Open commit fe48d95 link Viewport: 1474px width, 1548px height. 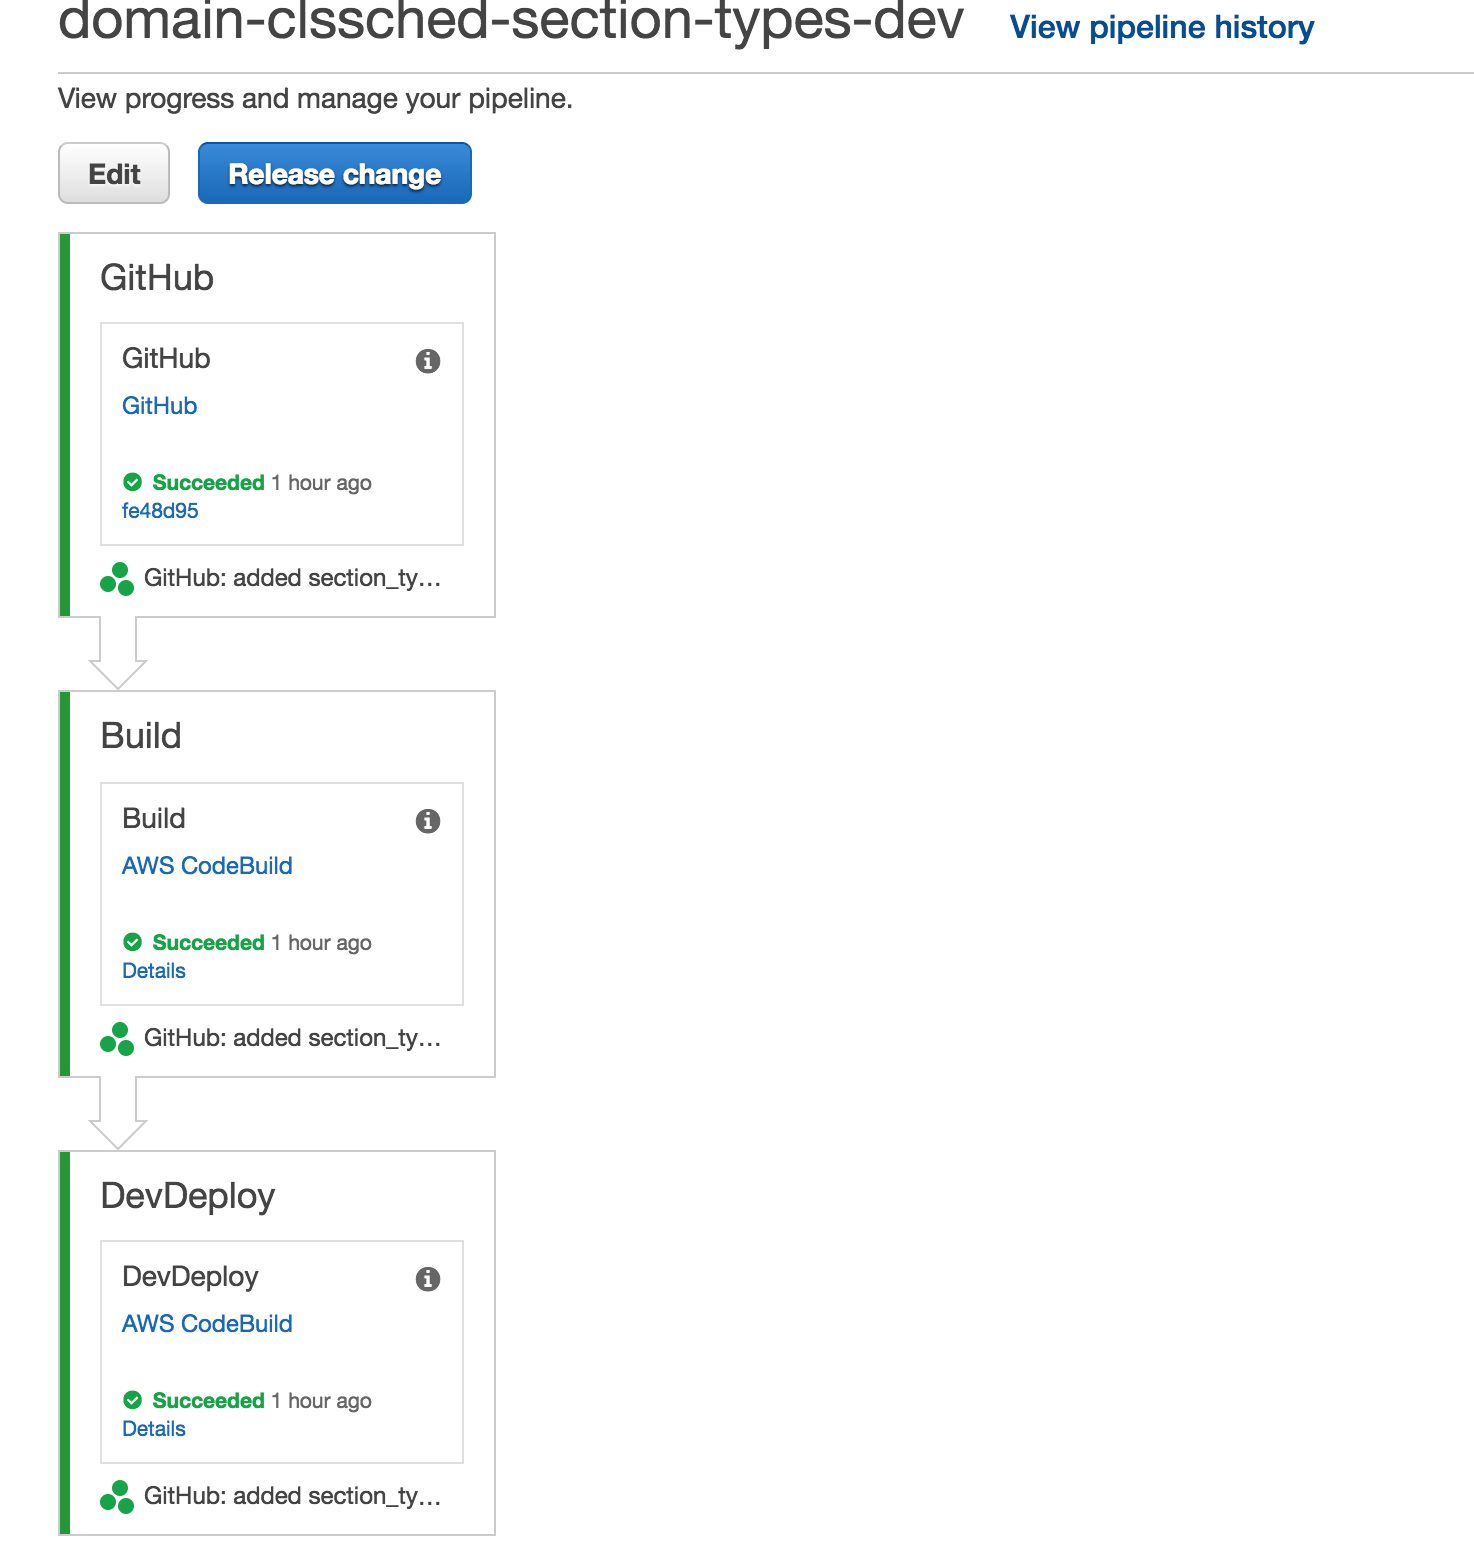160,511
